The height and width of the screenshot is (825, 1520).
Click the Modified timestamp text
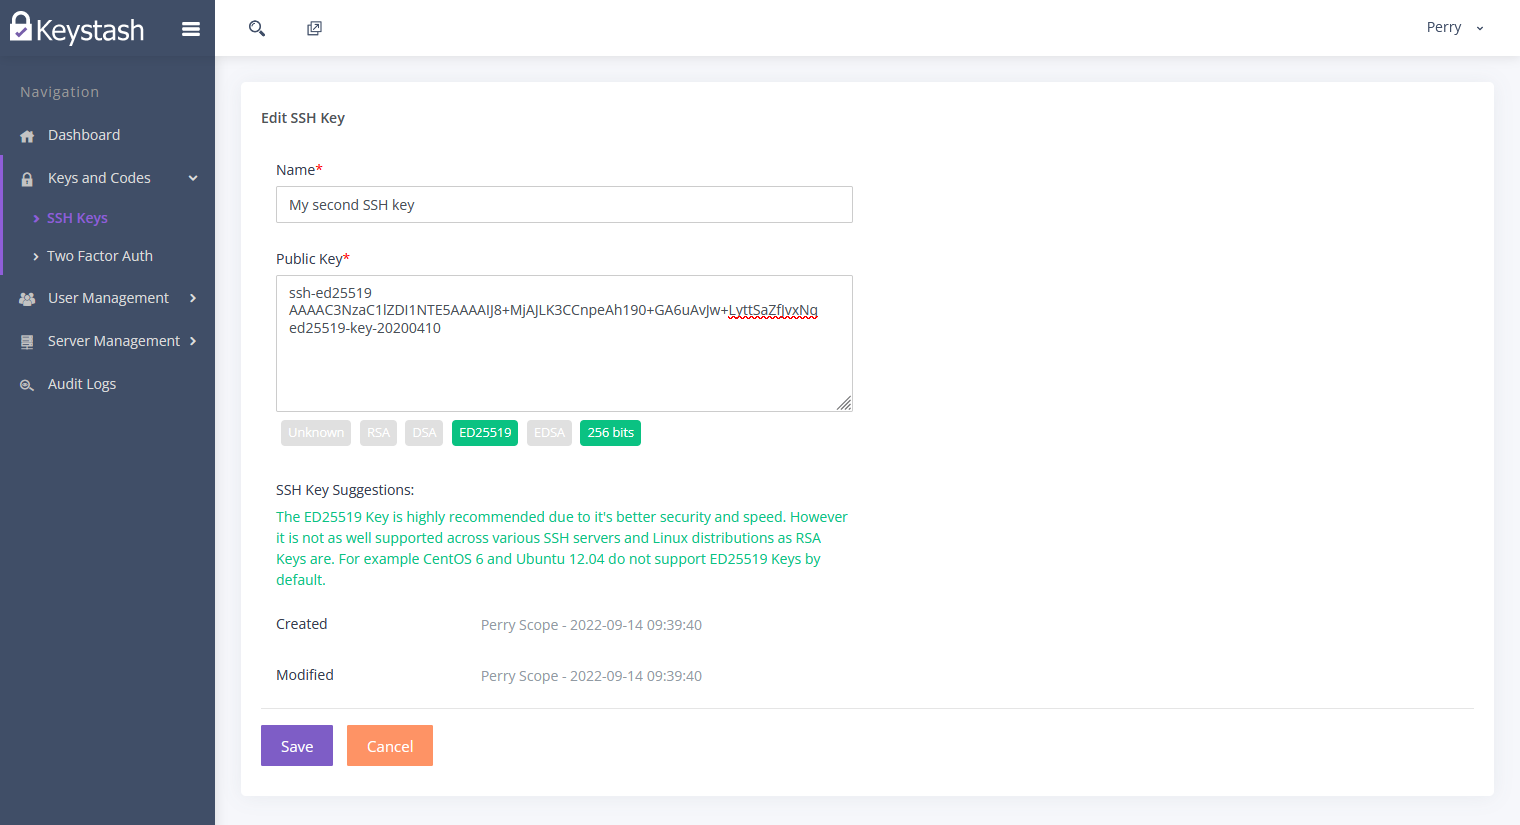click(x=591, y=676)
